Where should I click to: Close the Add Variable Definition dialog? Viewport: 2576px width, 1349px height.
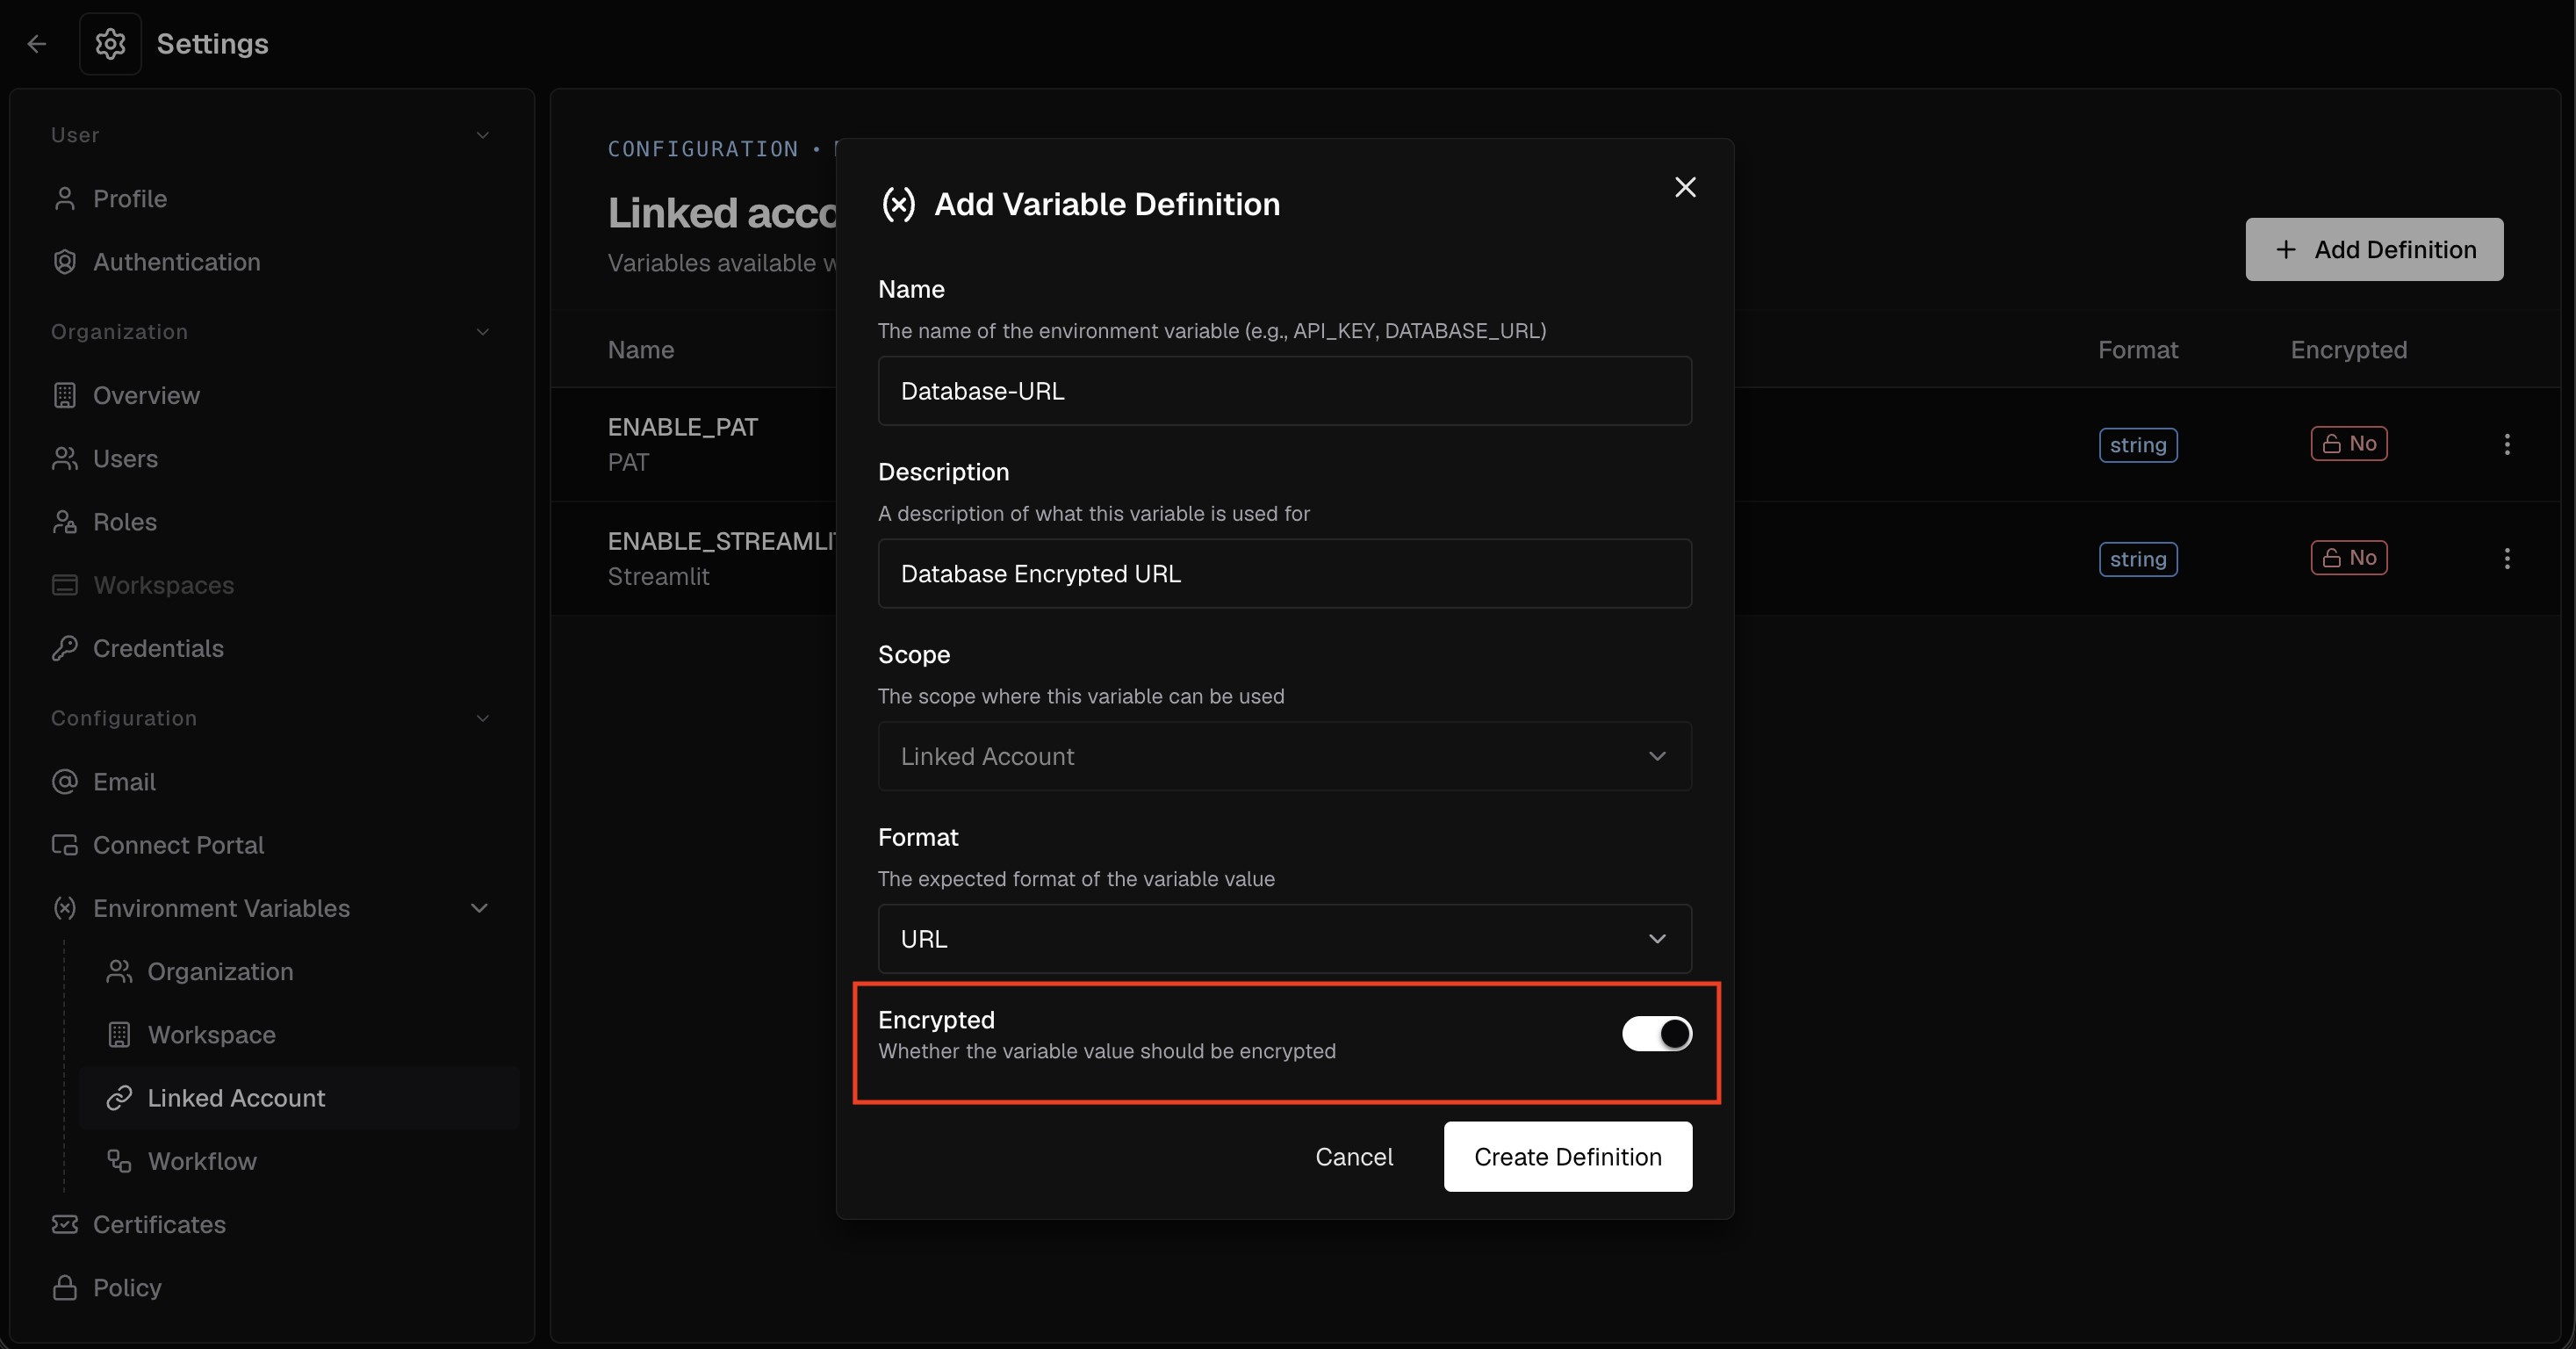point(1685,187)
